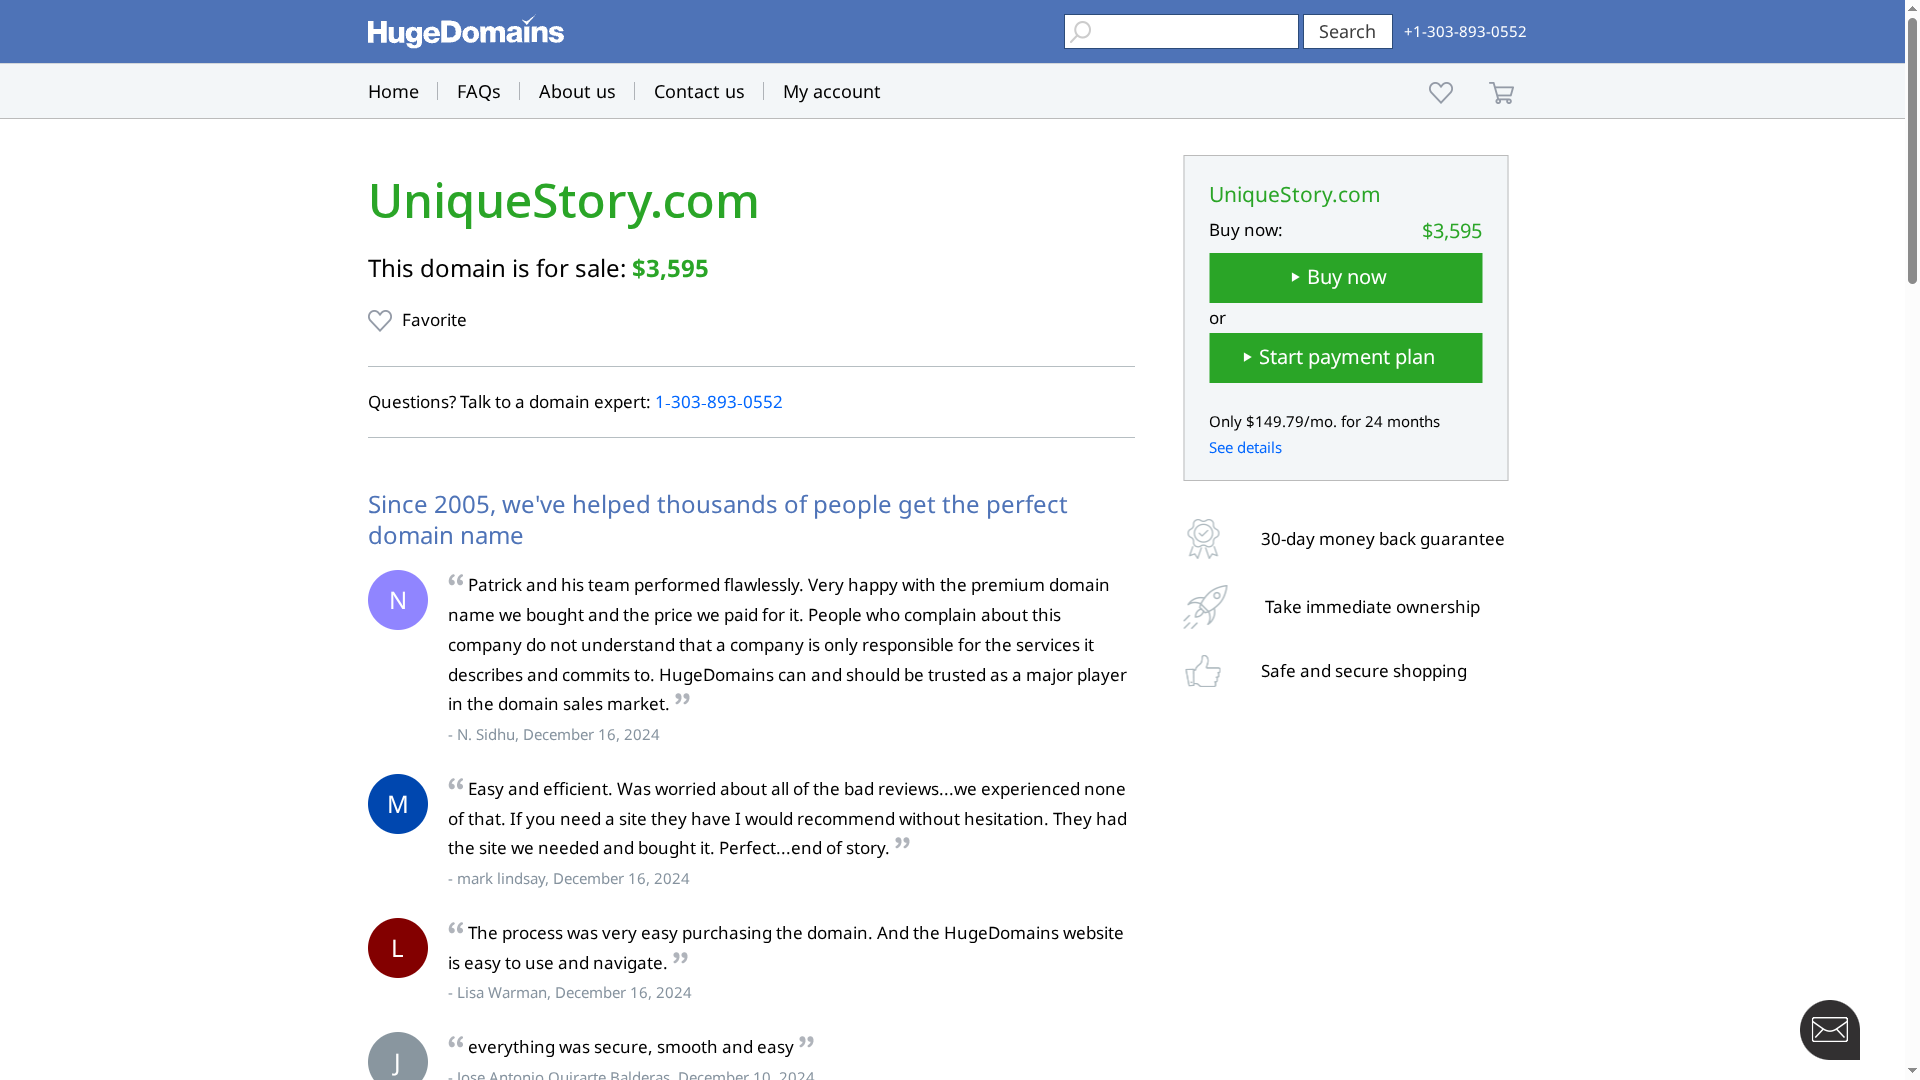
Task: Open the Start payment plan option
Action: [x=1345, y=357]
